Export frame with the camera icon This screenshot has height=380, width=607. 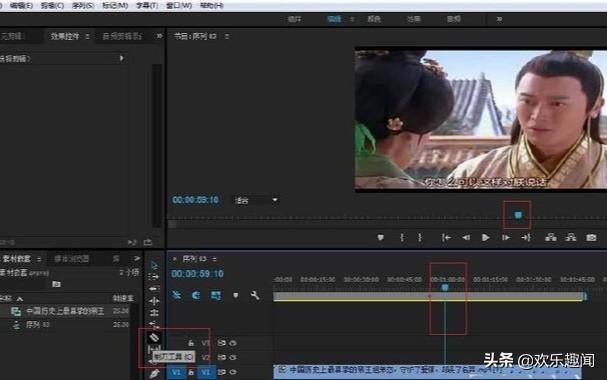click(x=591, y=238)
